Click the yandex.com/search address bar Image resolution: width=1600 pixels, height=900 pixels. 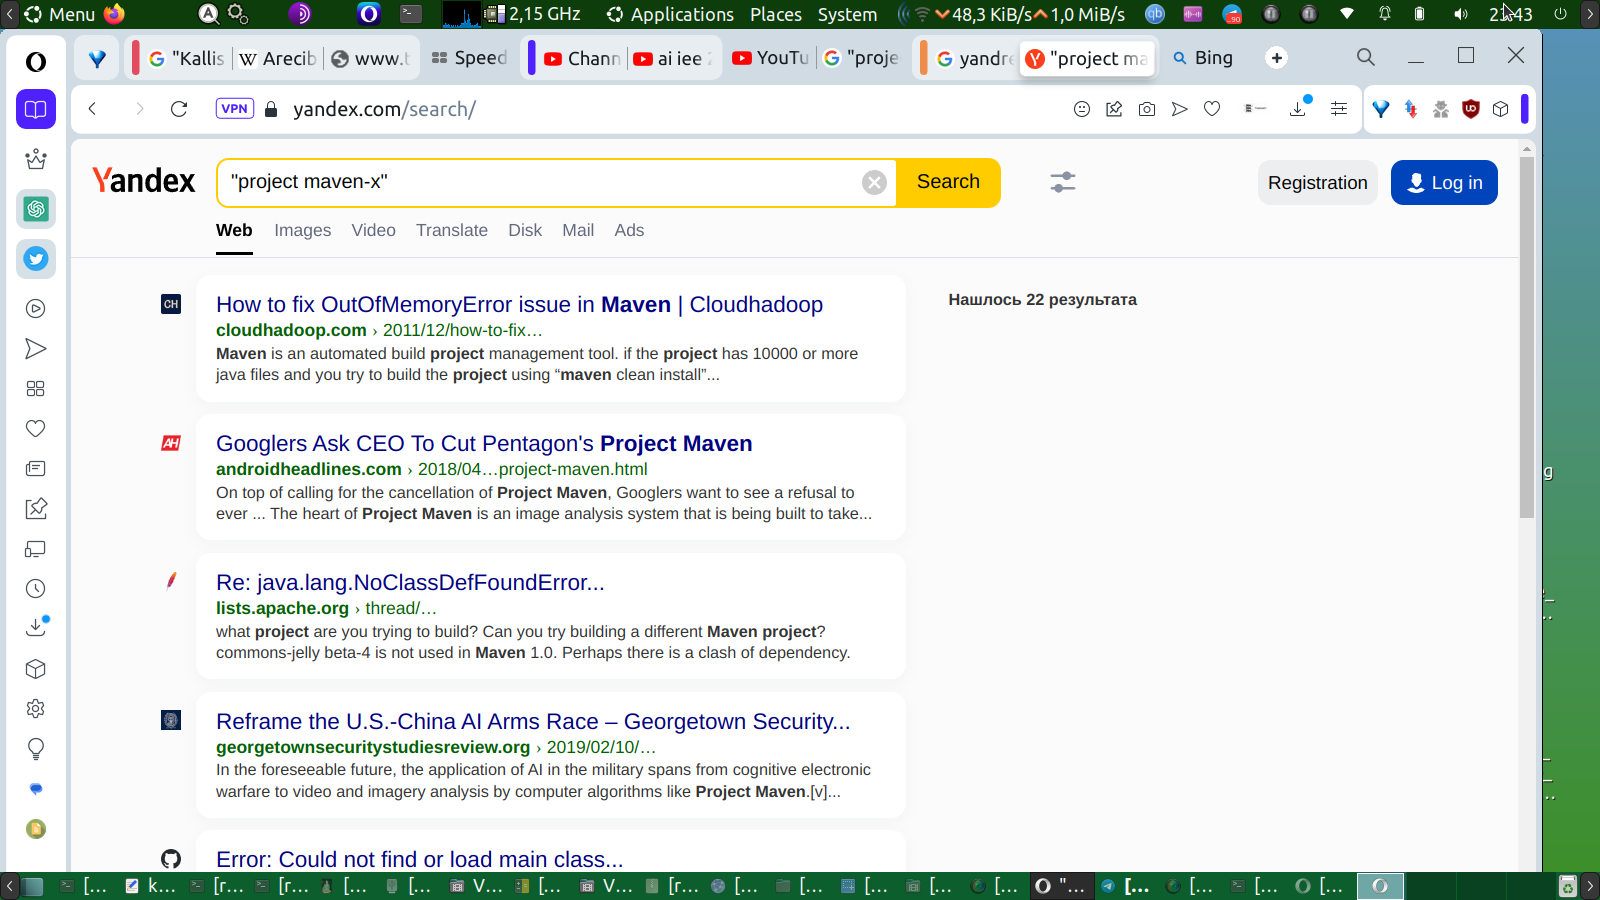(x=384, y=109)
